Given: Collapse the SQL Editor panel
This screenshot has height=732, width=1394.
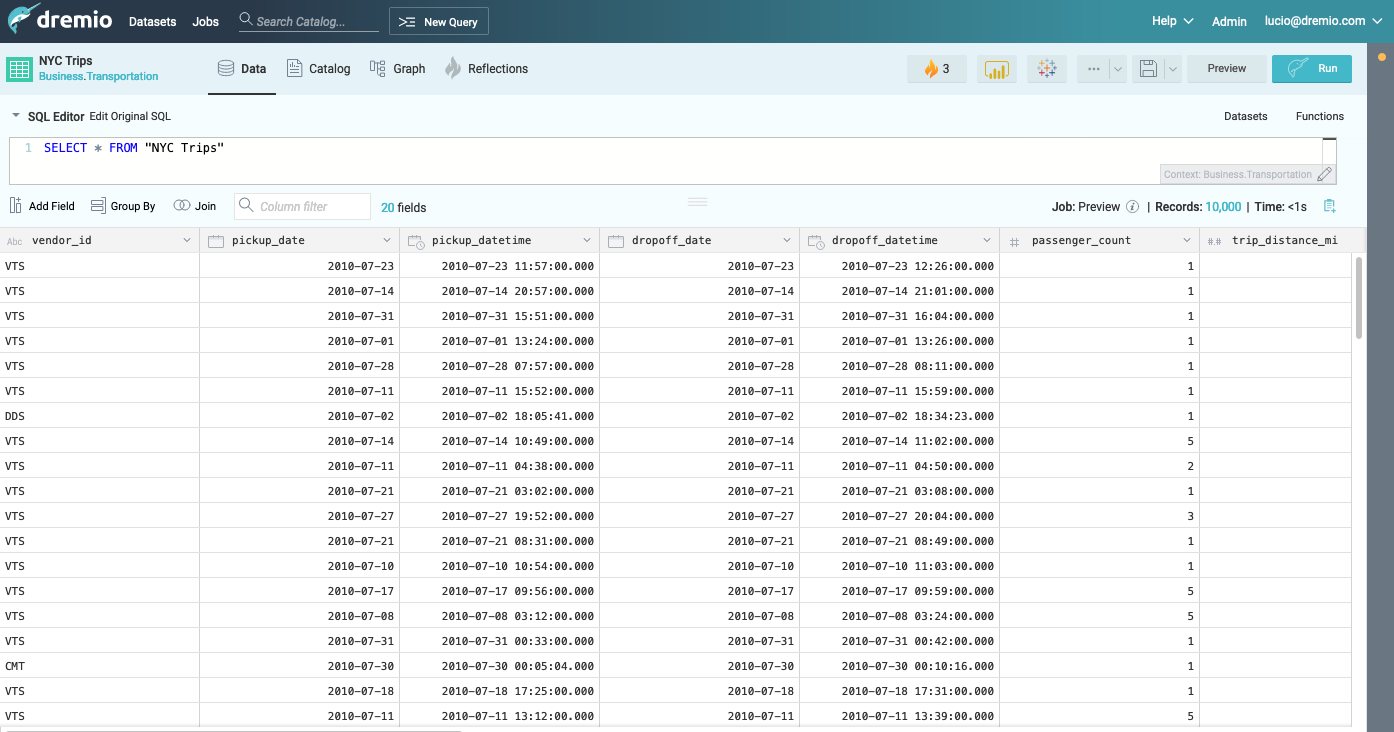Looking at the screenshot, I should pyautogui.click(x=16, y=116).
